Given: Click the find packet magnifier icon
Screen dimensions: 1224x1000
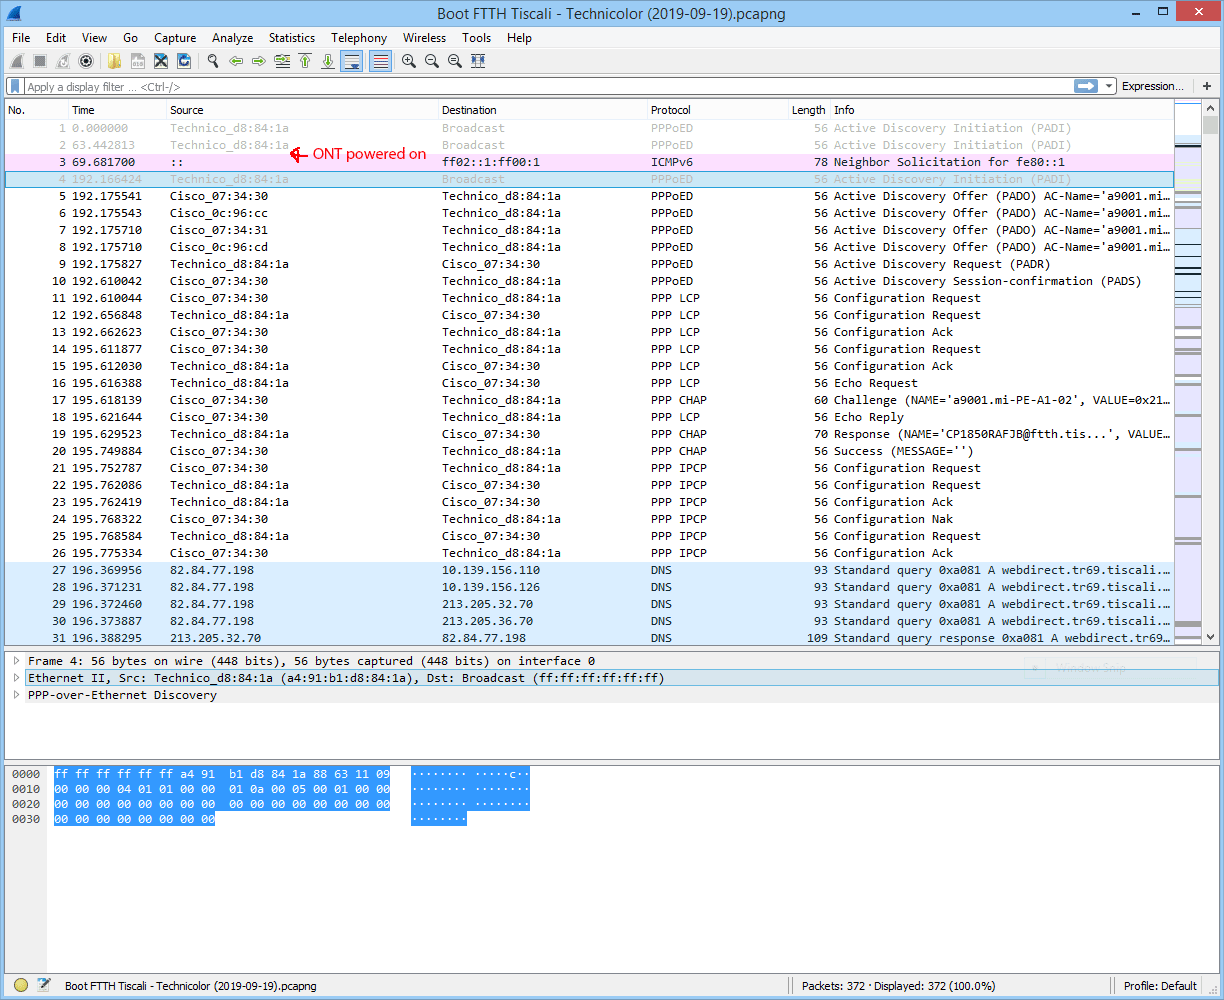Looking at the screenshot, I should tap(212, 61).
